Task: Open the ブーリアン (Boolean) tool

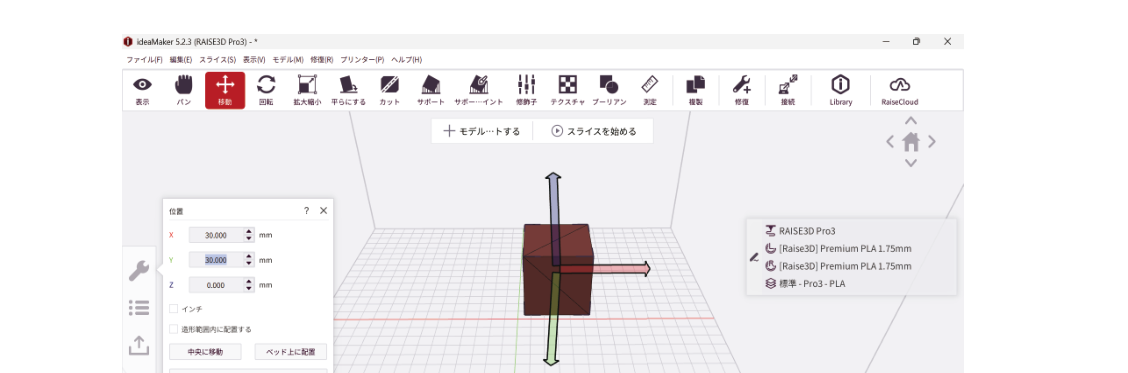Action: 609,91
